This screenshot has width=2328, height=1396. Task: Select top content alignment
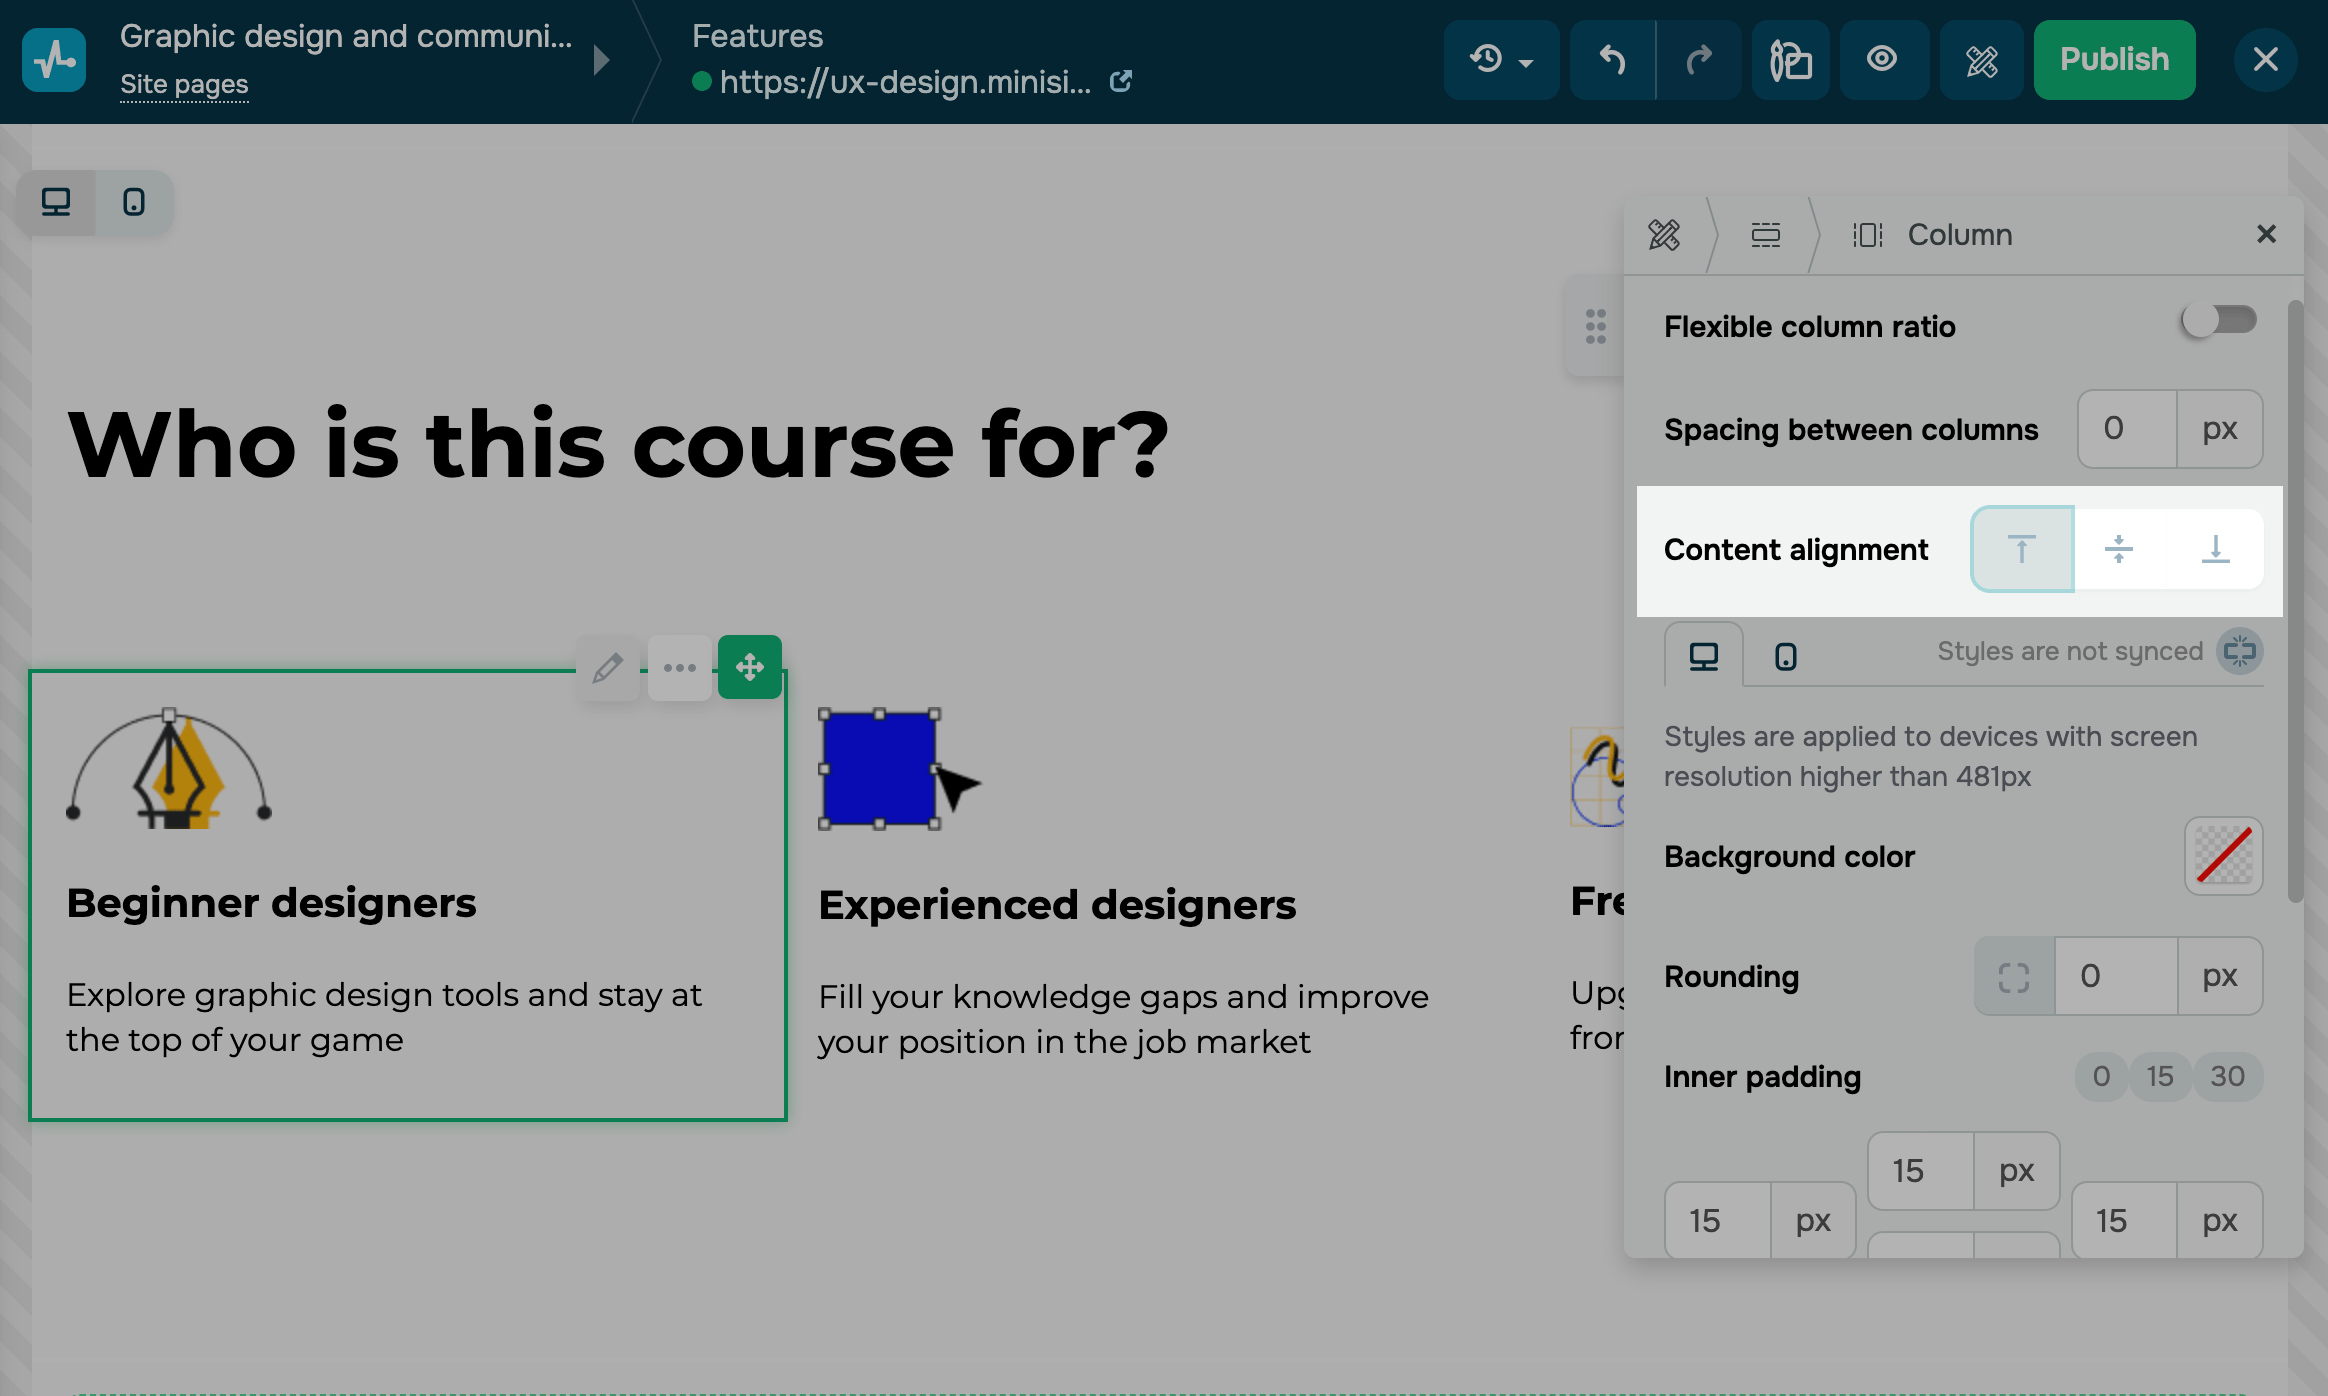2022,549
